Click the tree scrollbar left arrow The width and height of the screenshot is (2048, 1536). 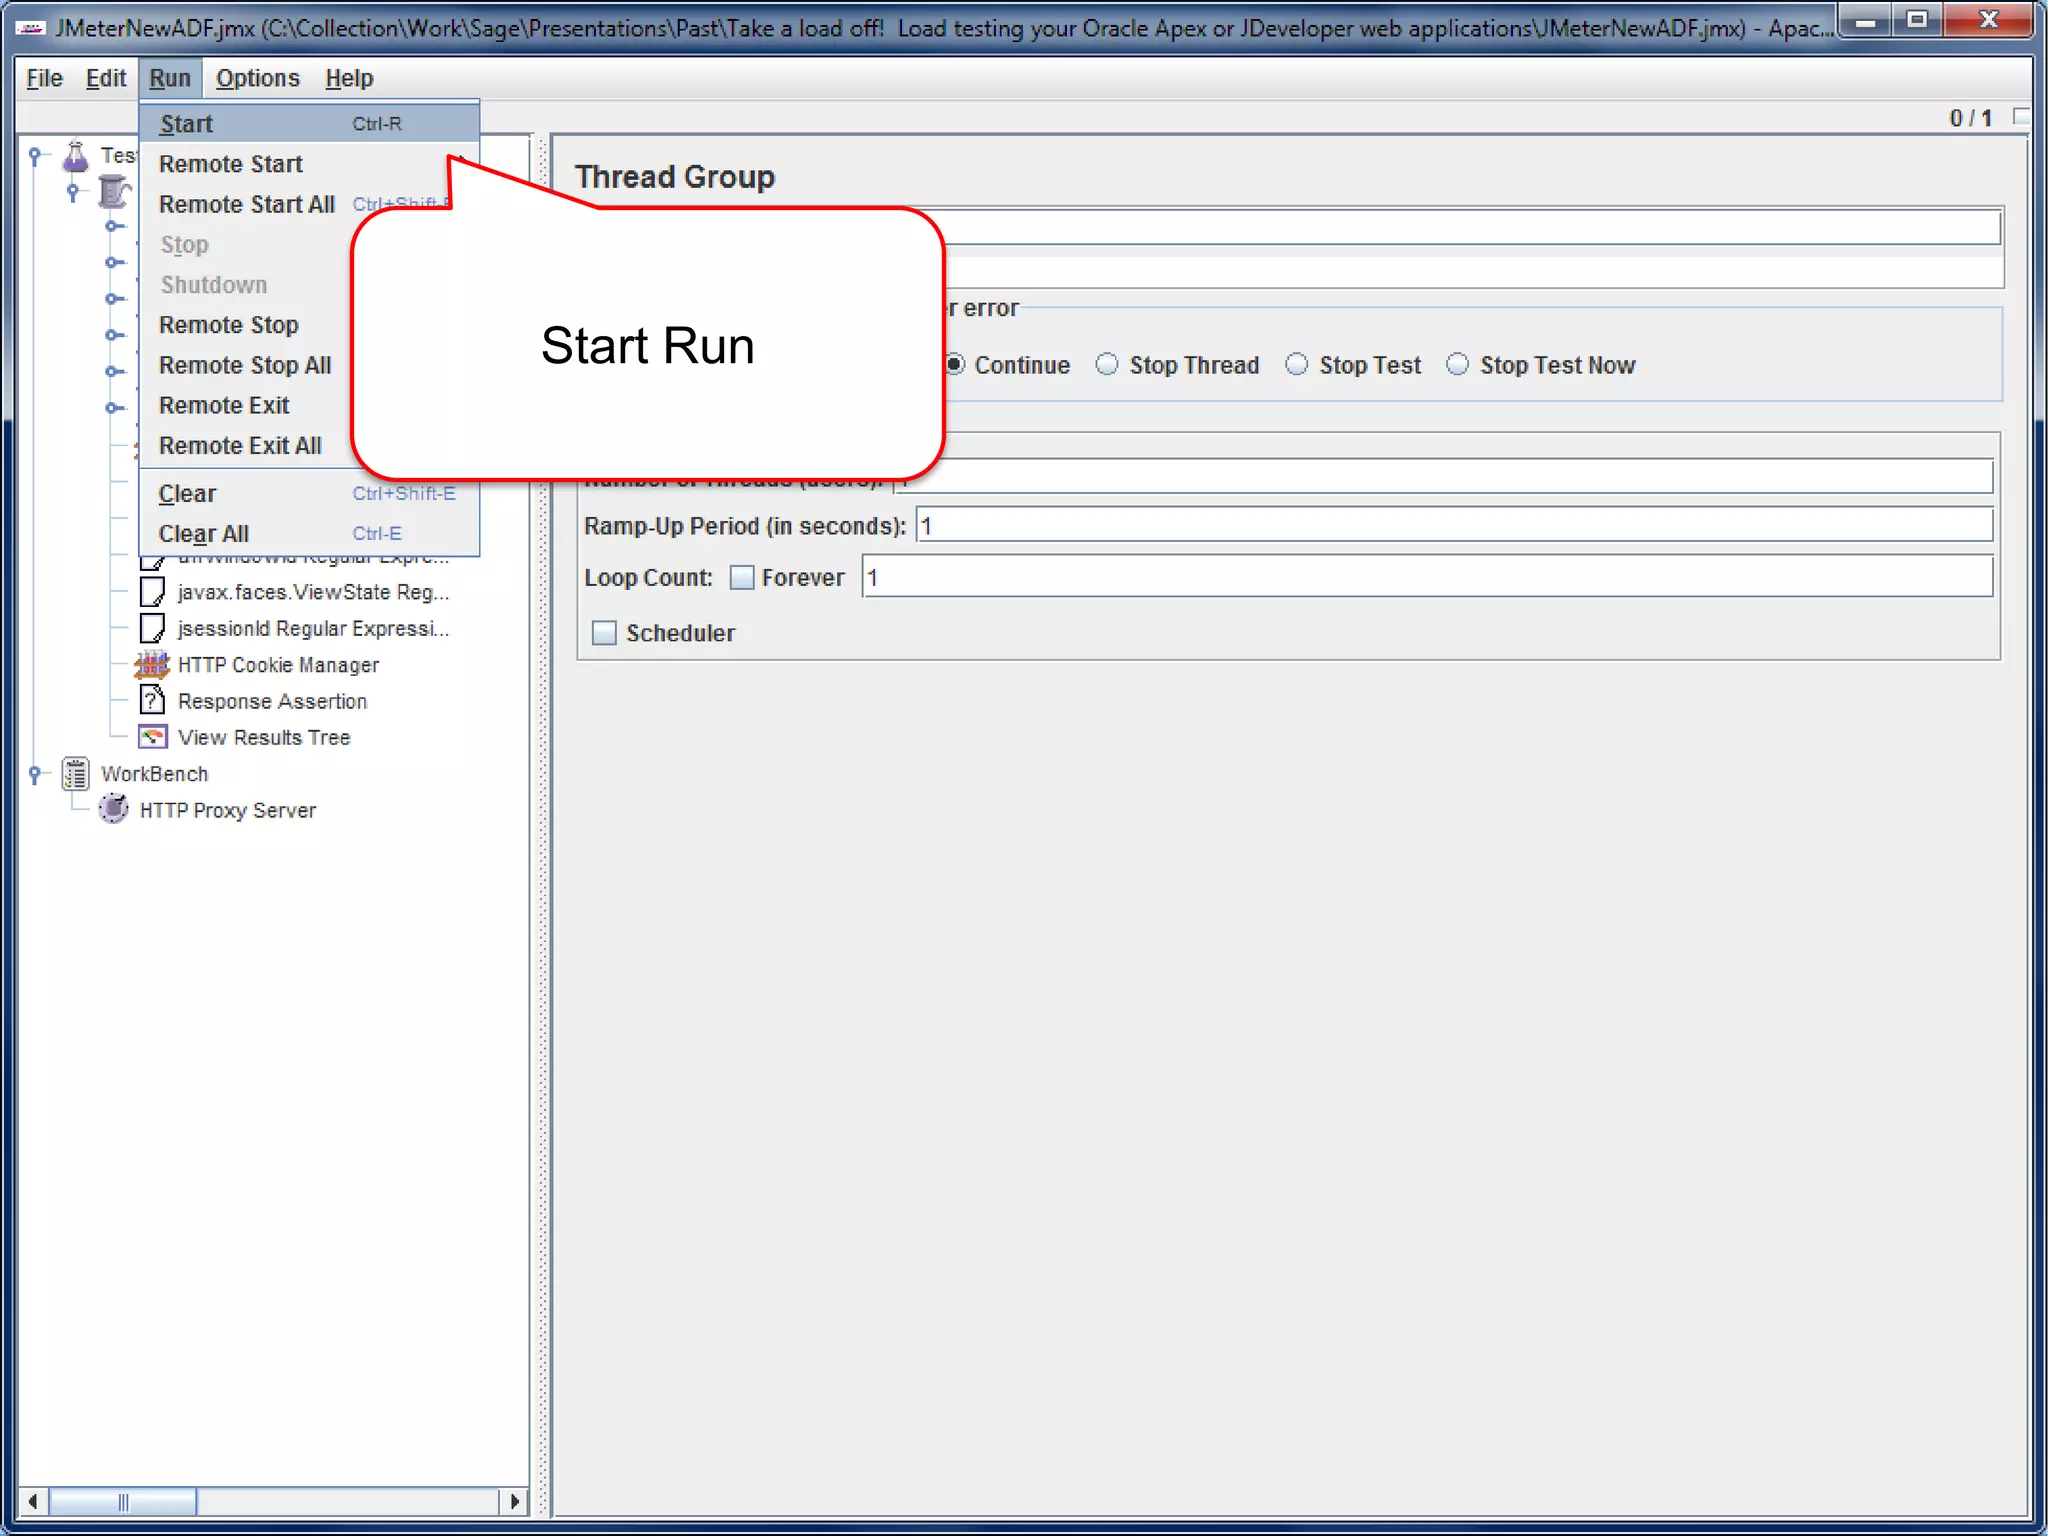[33, 1501]
